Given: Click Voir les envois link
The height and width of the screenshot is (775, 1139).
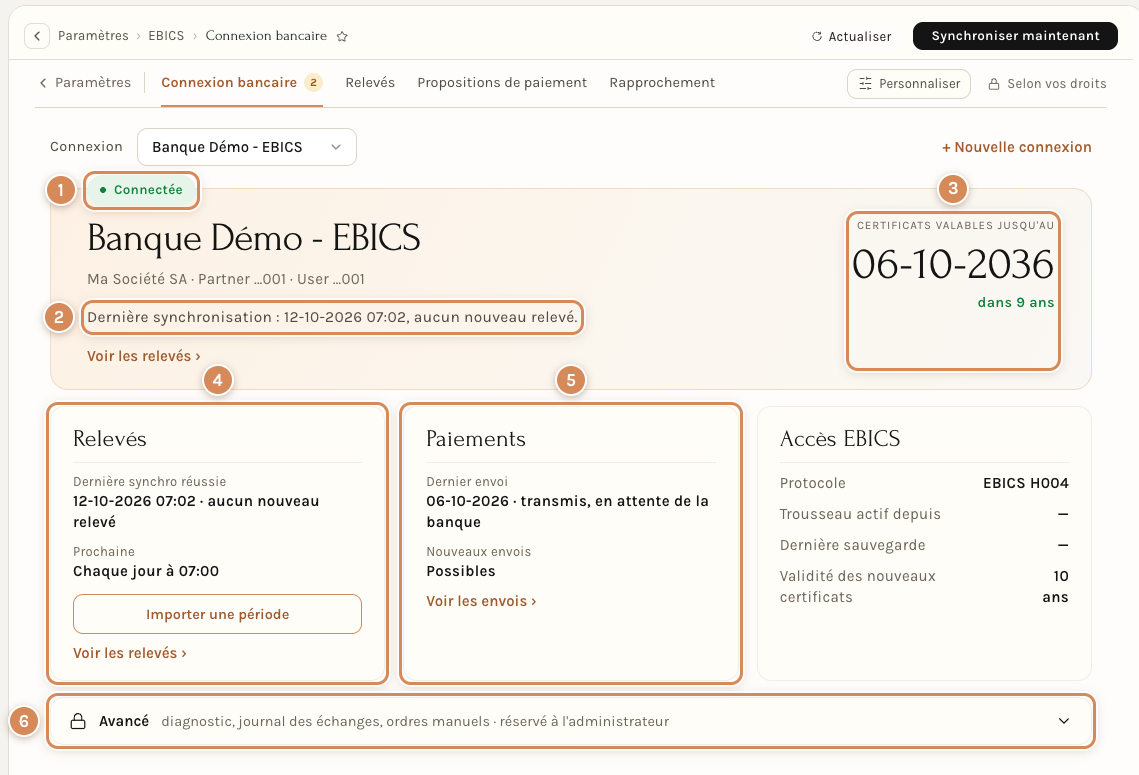Looking at the screenshot, I should pos(481,601).
